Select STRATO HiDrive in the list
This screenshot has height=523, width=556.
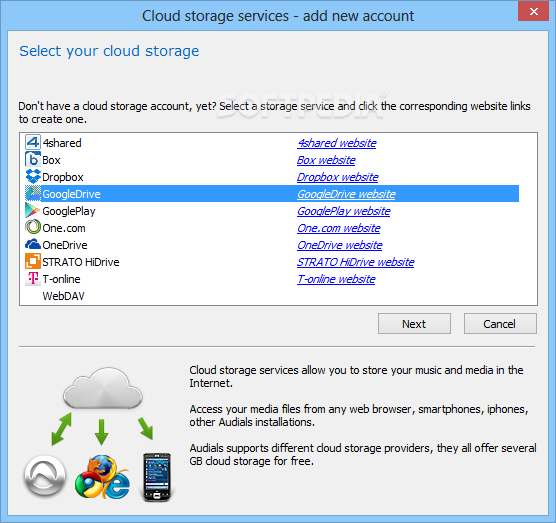click(x=81, y=262)
